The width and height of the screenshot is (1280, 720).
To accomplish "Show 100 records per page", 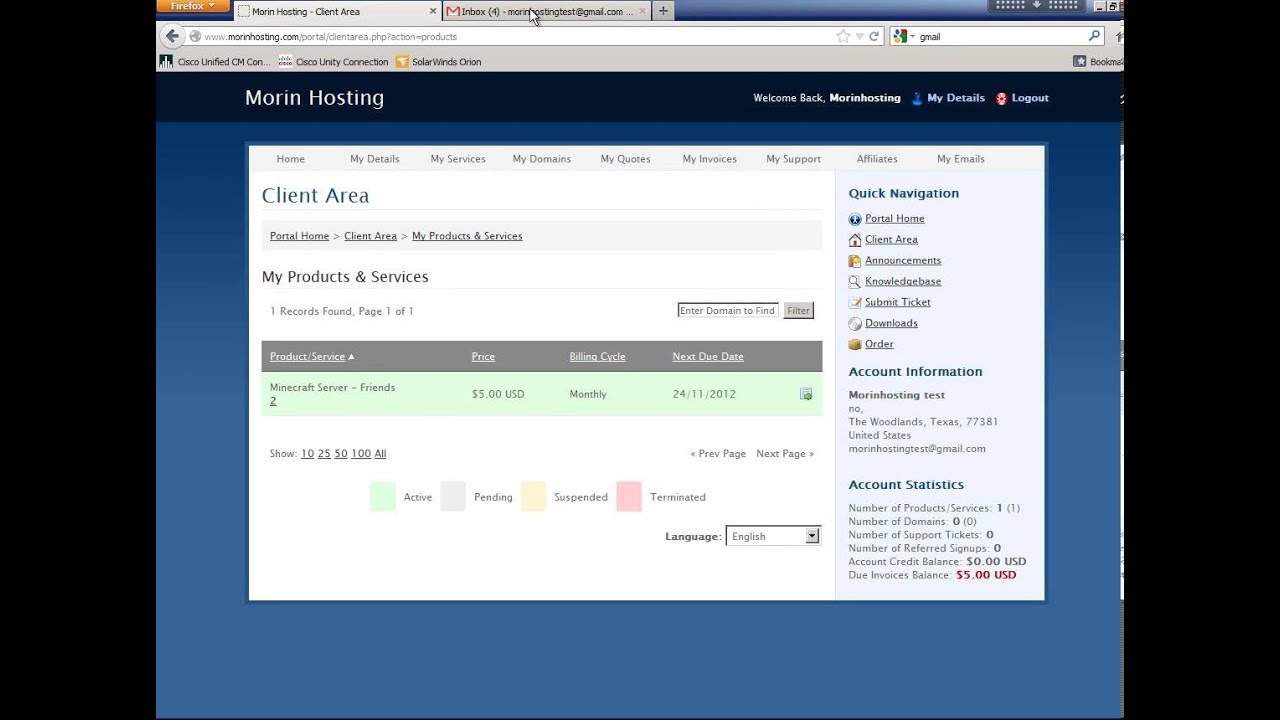I will (361, 454).
